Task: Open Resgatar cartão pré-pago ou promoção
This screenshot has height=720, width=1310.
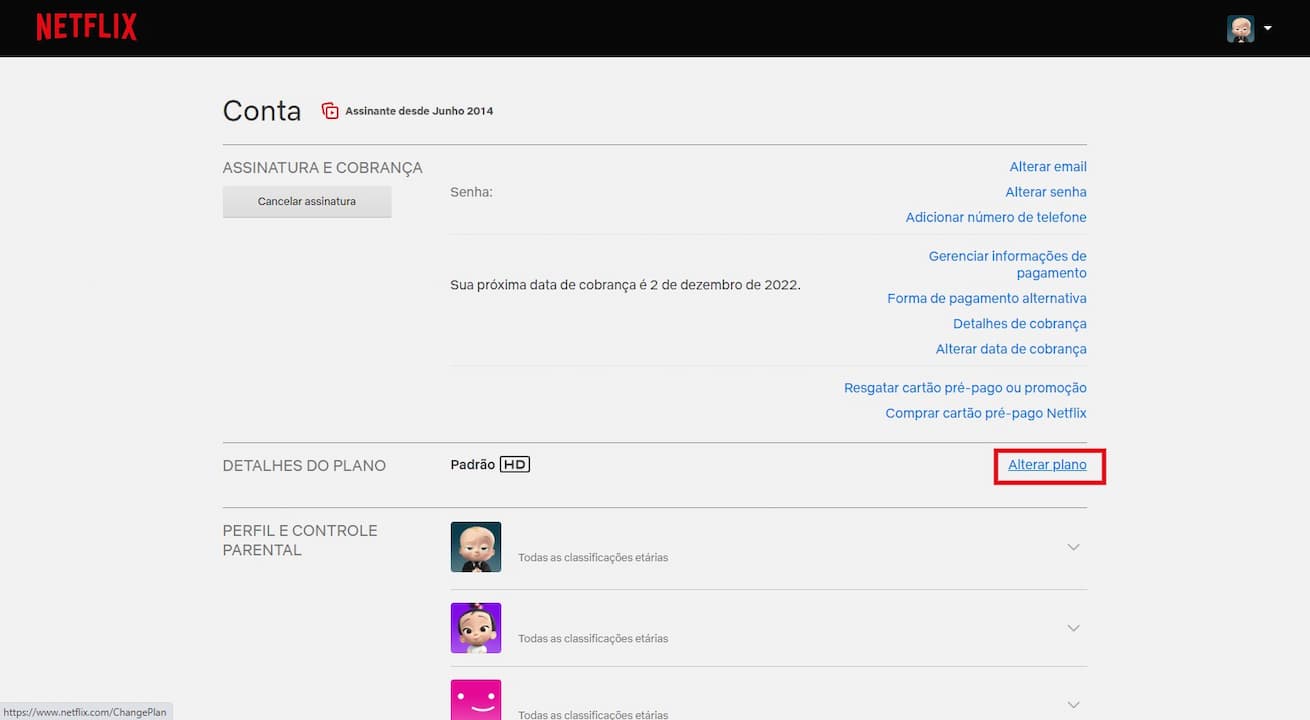Action: pyautogui.click(x=965, y=388)
